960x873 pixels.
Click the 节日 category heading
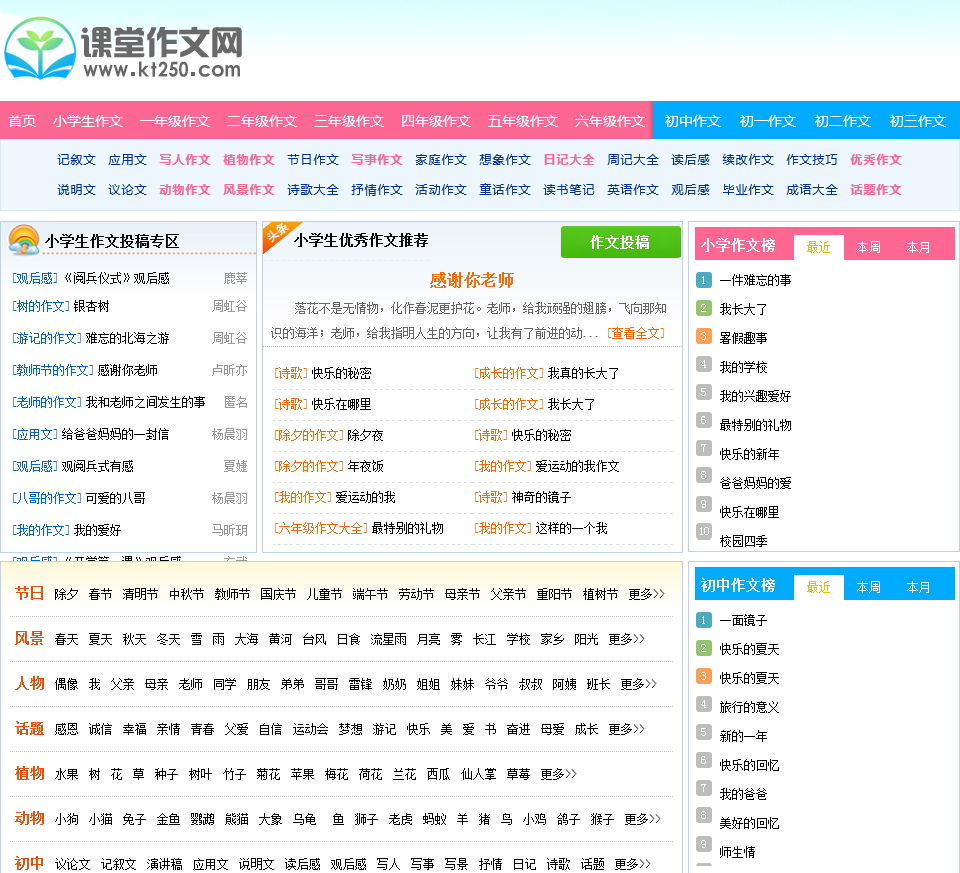29,593
